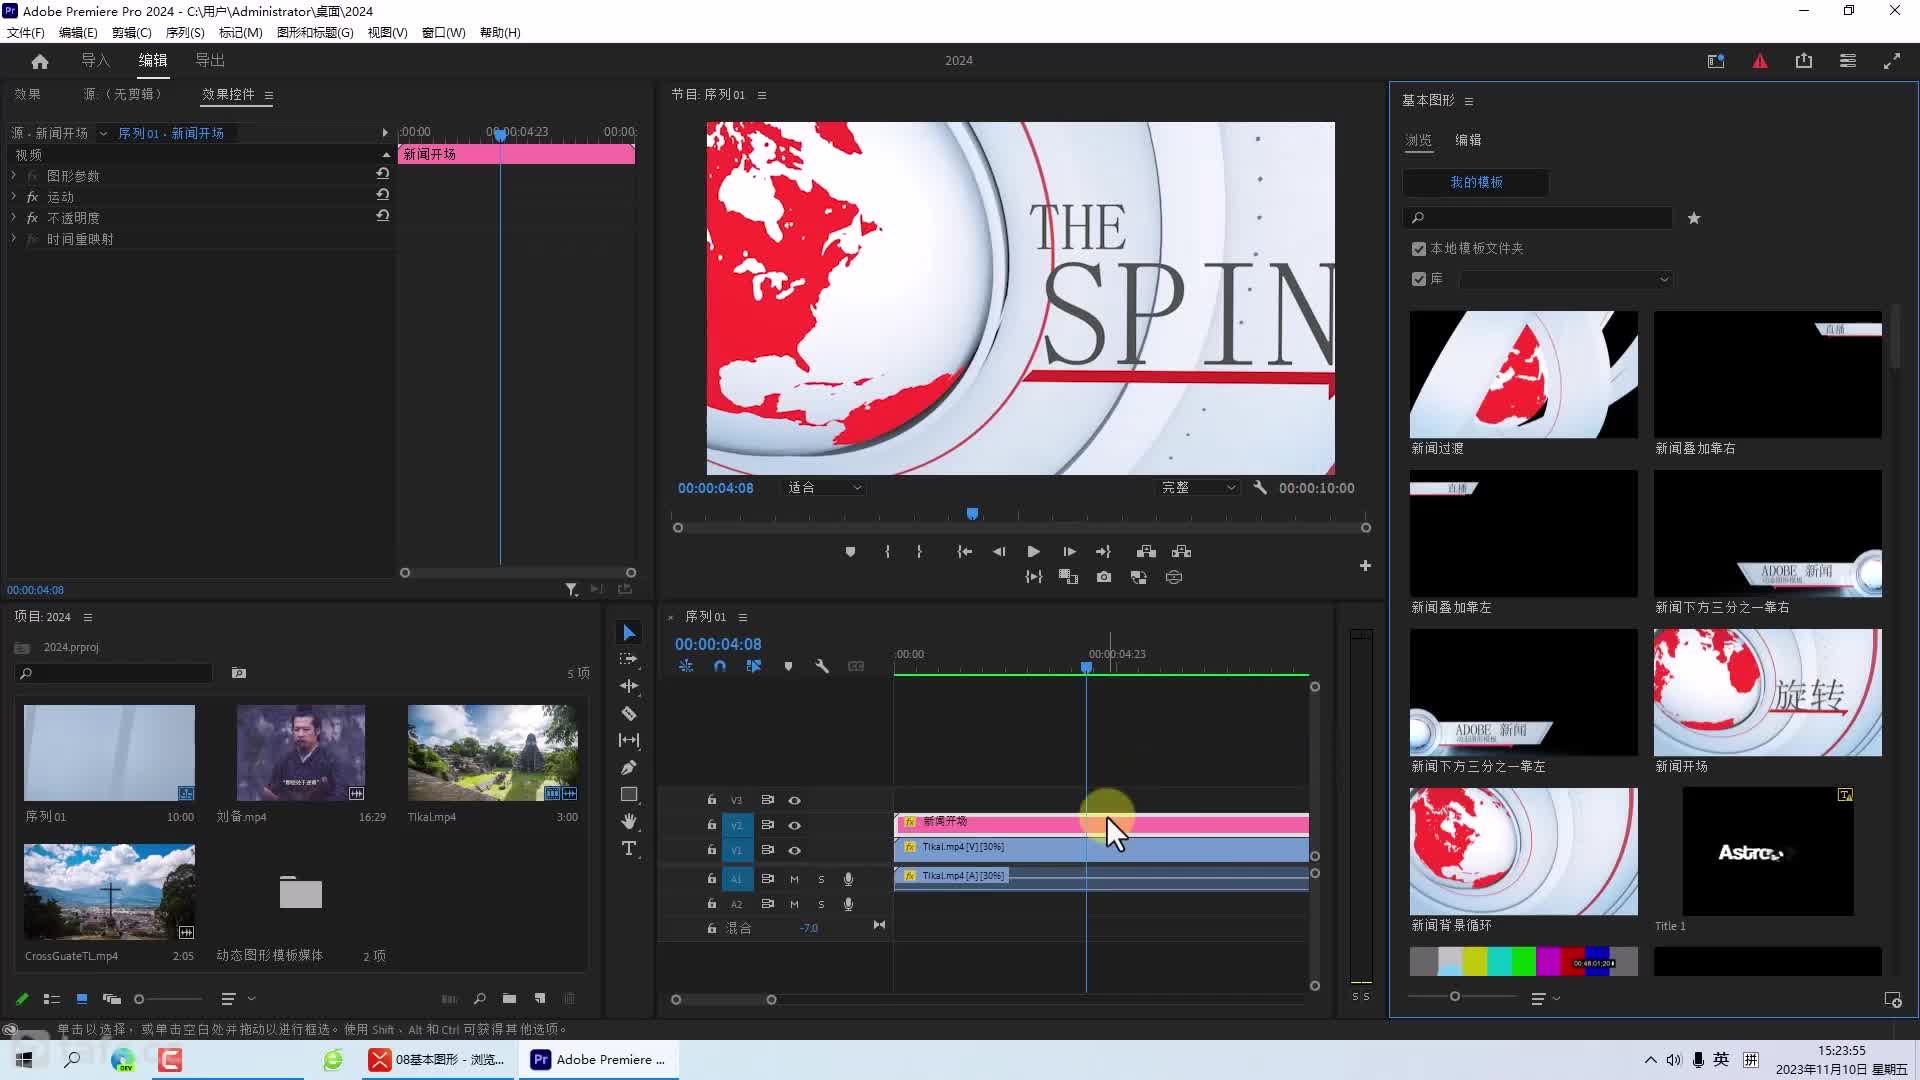The image size is (1920, 1080).
Task: Switch project panel to list view
Action: point(52,998)
